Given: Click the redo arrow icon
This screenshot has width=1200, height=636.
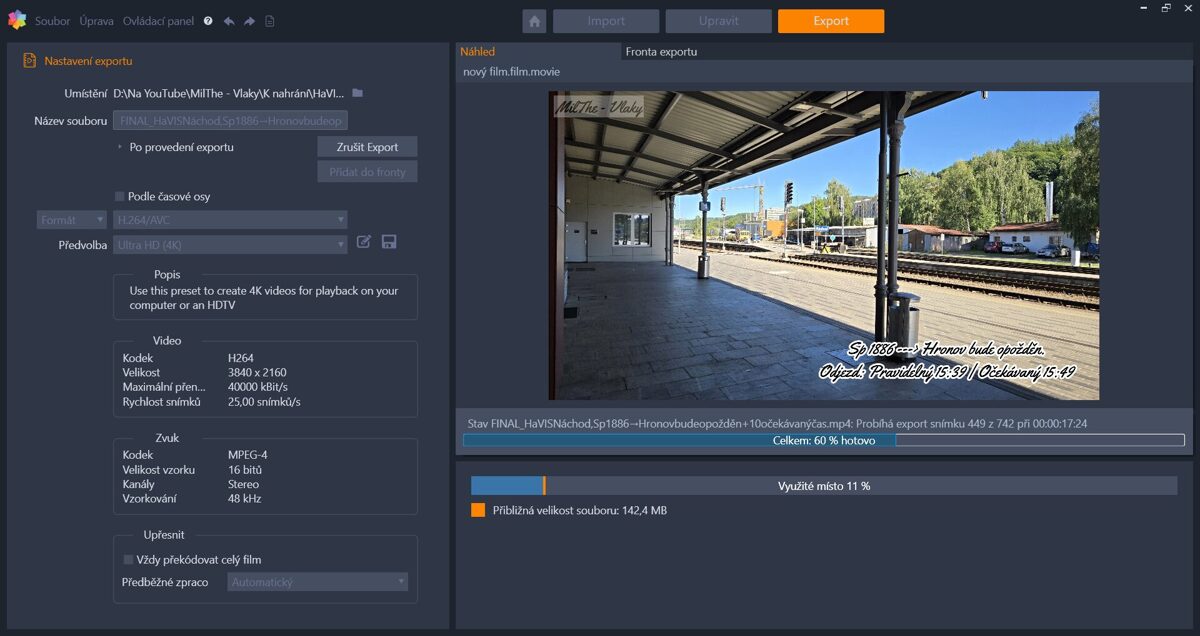Looking at the screenshot, I should pos(249,21).
